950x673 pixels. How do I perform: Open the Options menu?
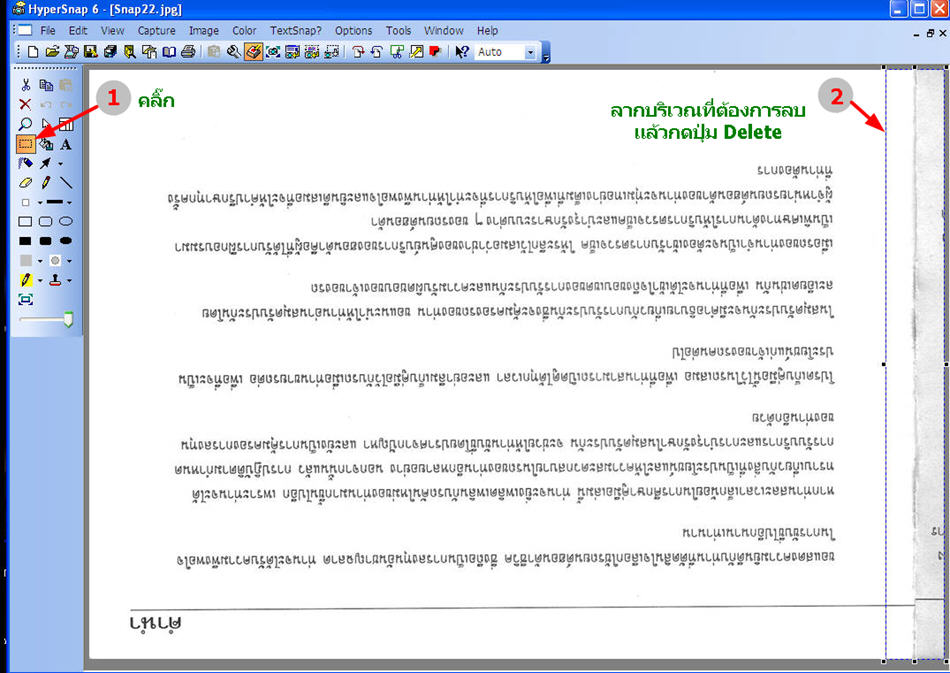(353, 30)
